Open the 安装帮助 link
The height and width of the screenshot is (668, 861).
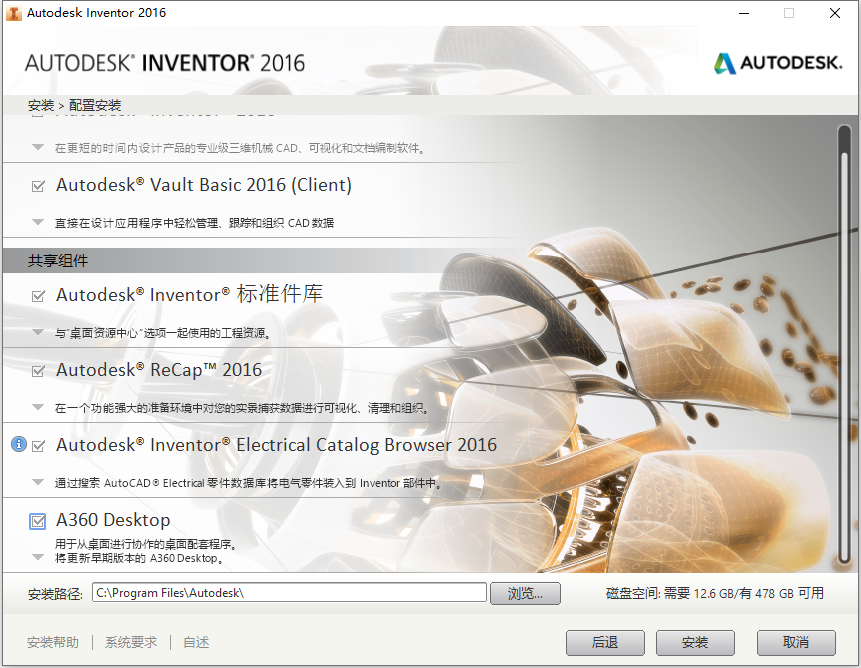click(x=53, y=642)
